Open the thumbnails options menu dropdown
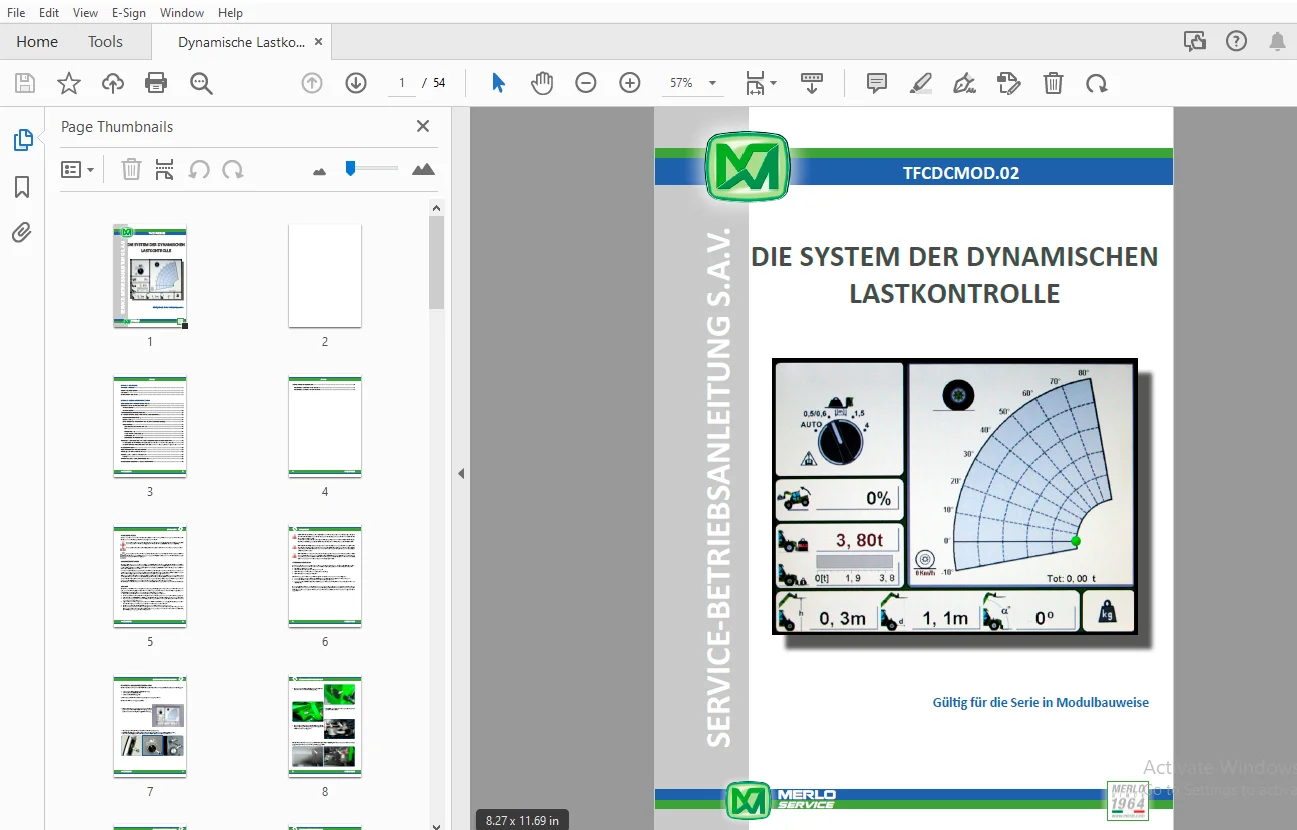This screenshot has width=1297, height=830. pos(77,169)
